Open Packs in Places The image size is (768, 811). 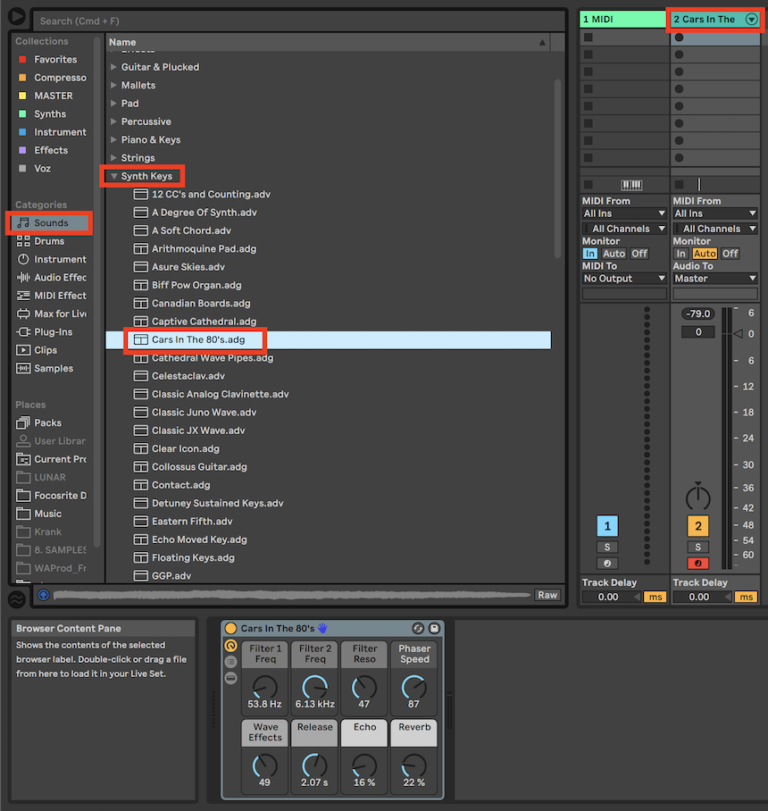pyautogui.click(x=39, y=423)
